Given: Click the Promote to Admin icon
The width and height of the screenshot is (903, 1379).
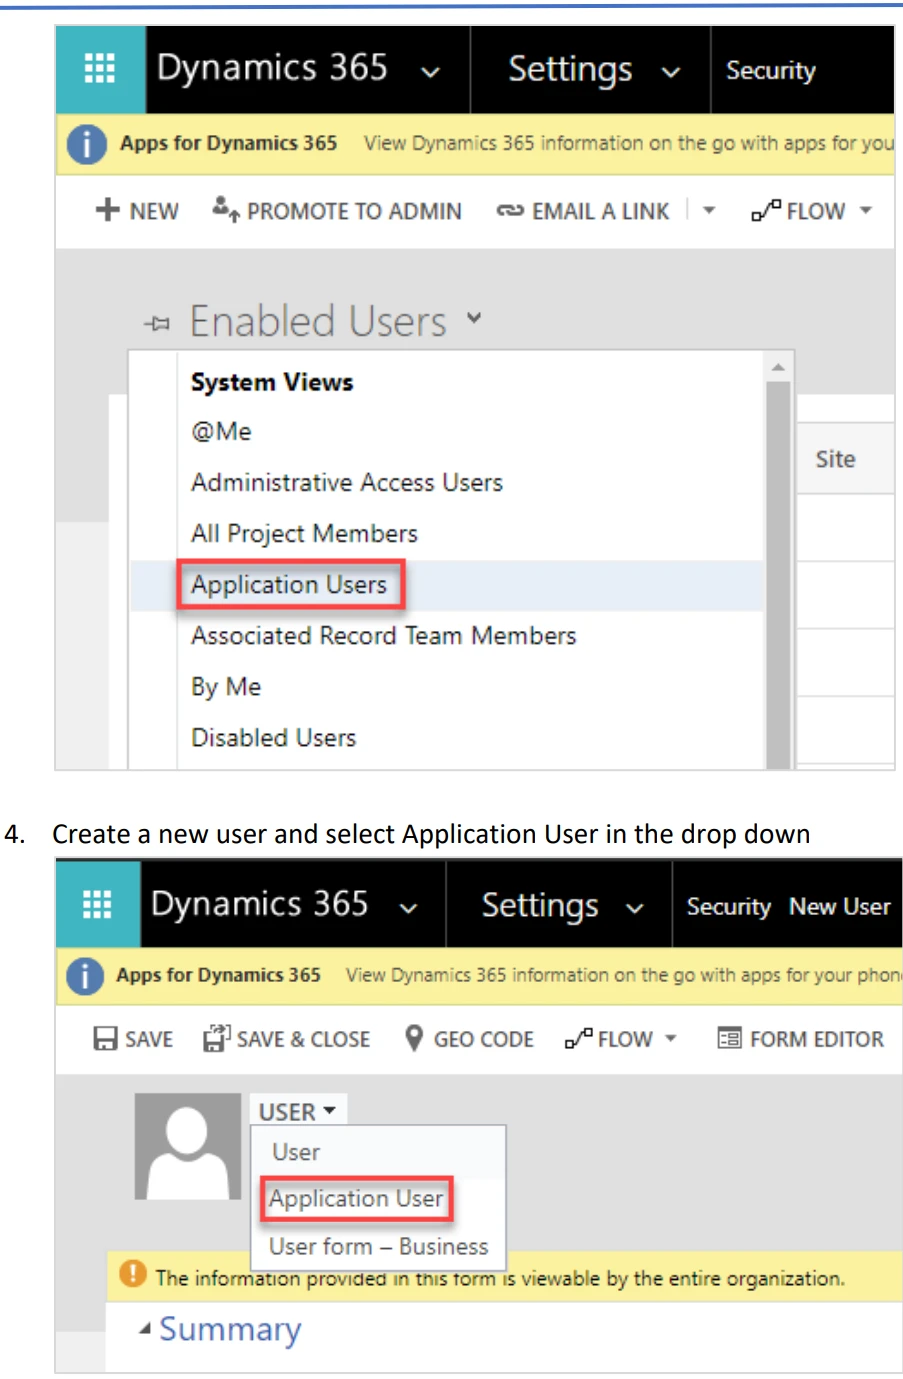Looking at the screenshot, I should (x=225, y=209).
